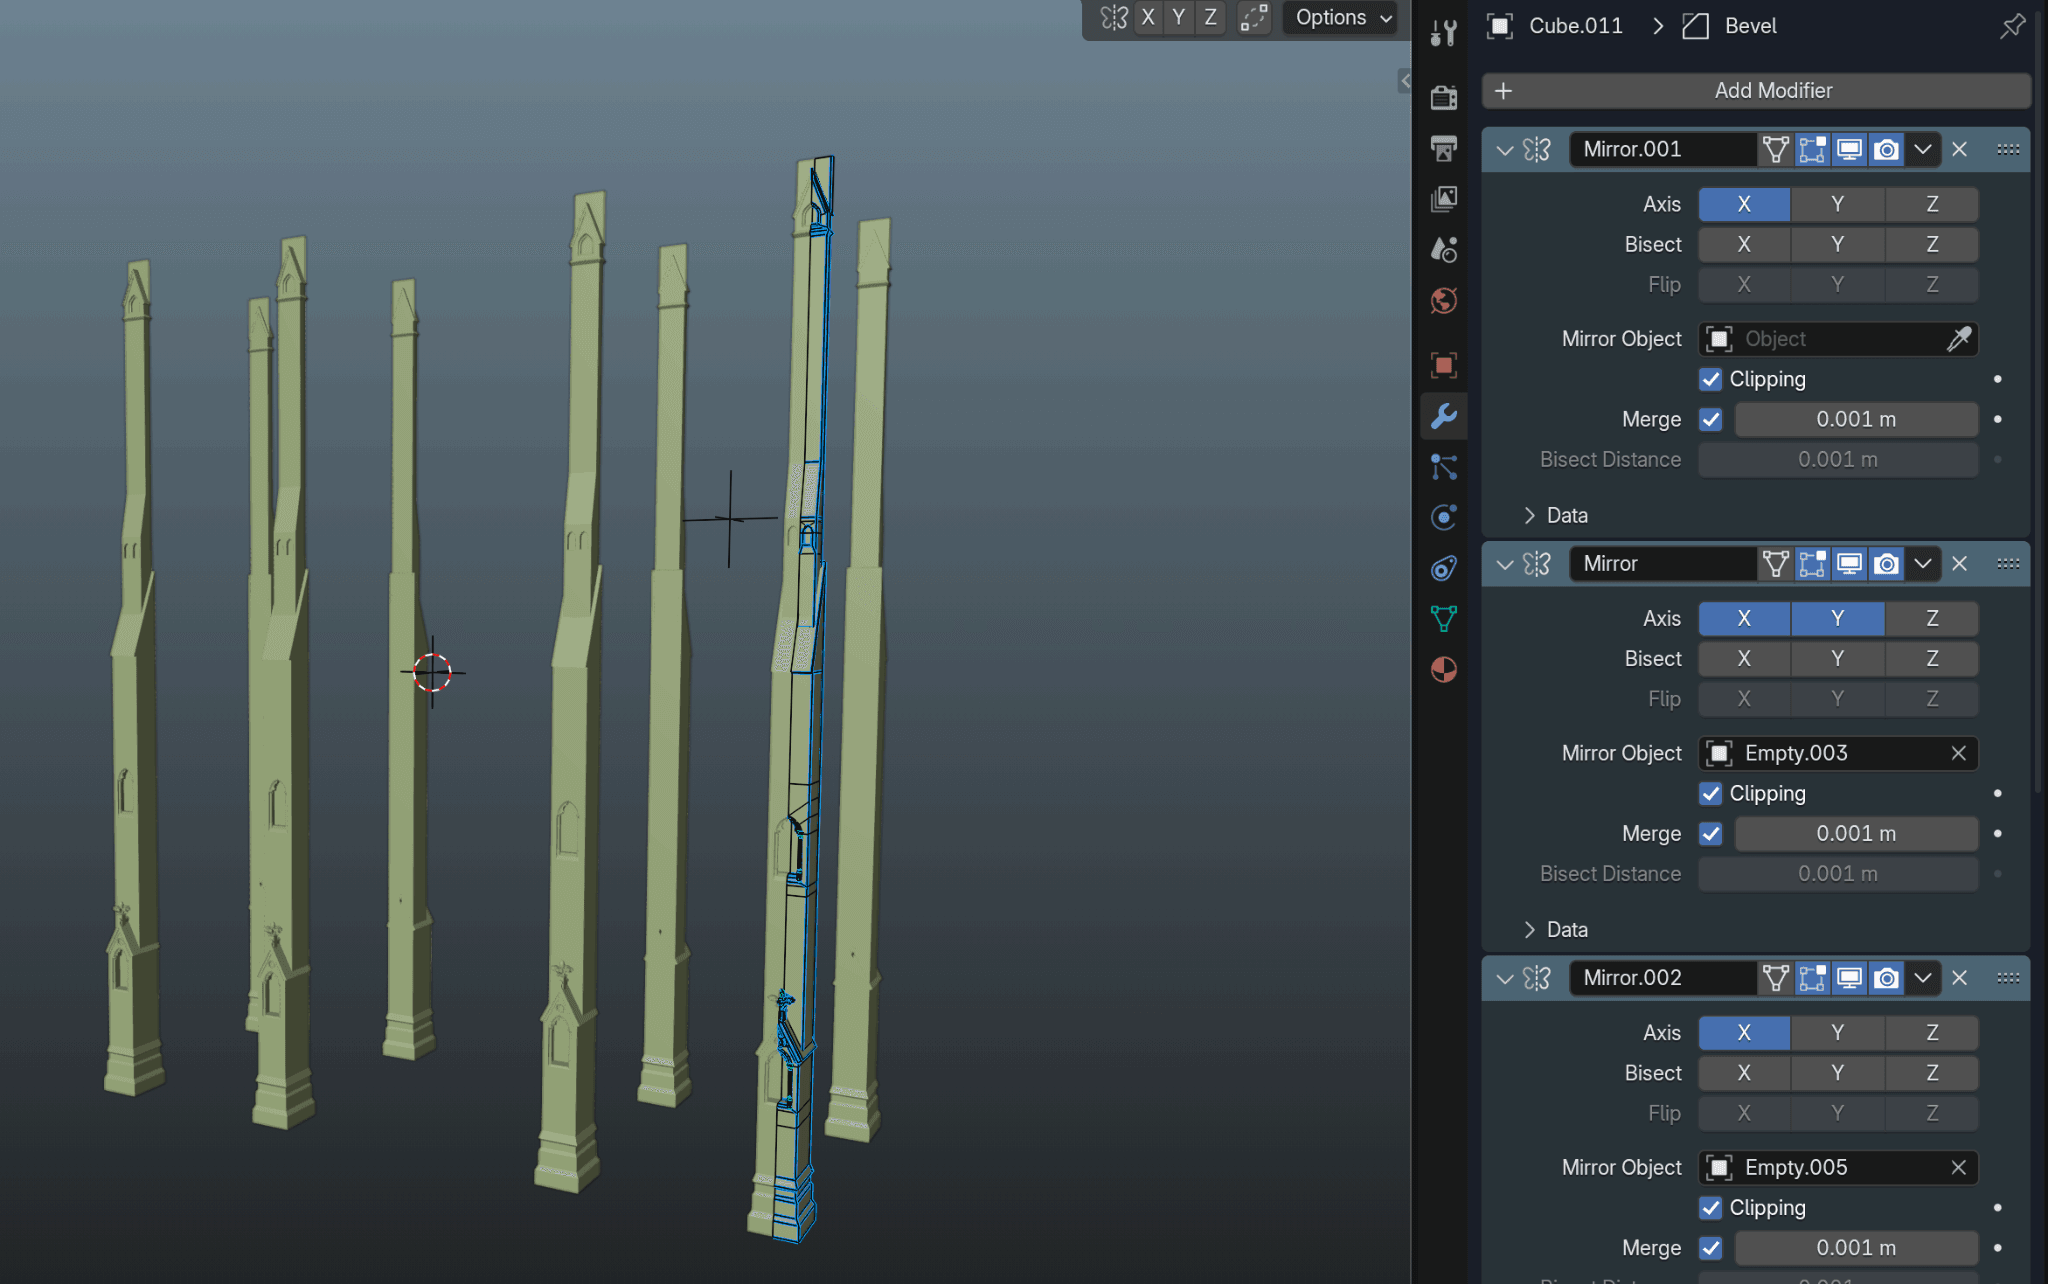Toggle On Cage for Mirror.001 modifier
This screenshot has width=2048, height=1284.
tap(1775, 150)
